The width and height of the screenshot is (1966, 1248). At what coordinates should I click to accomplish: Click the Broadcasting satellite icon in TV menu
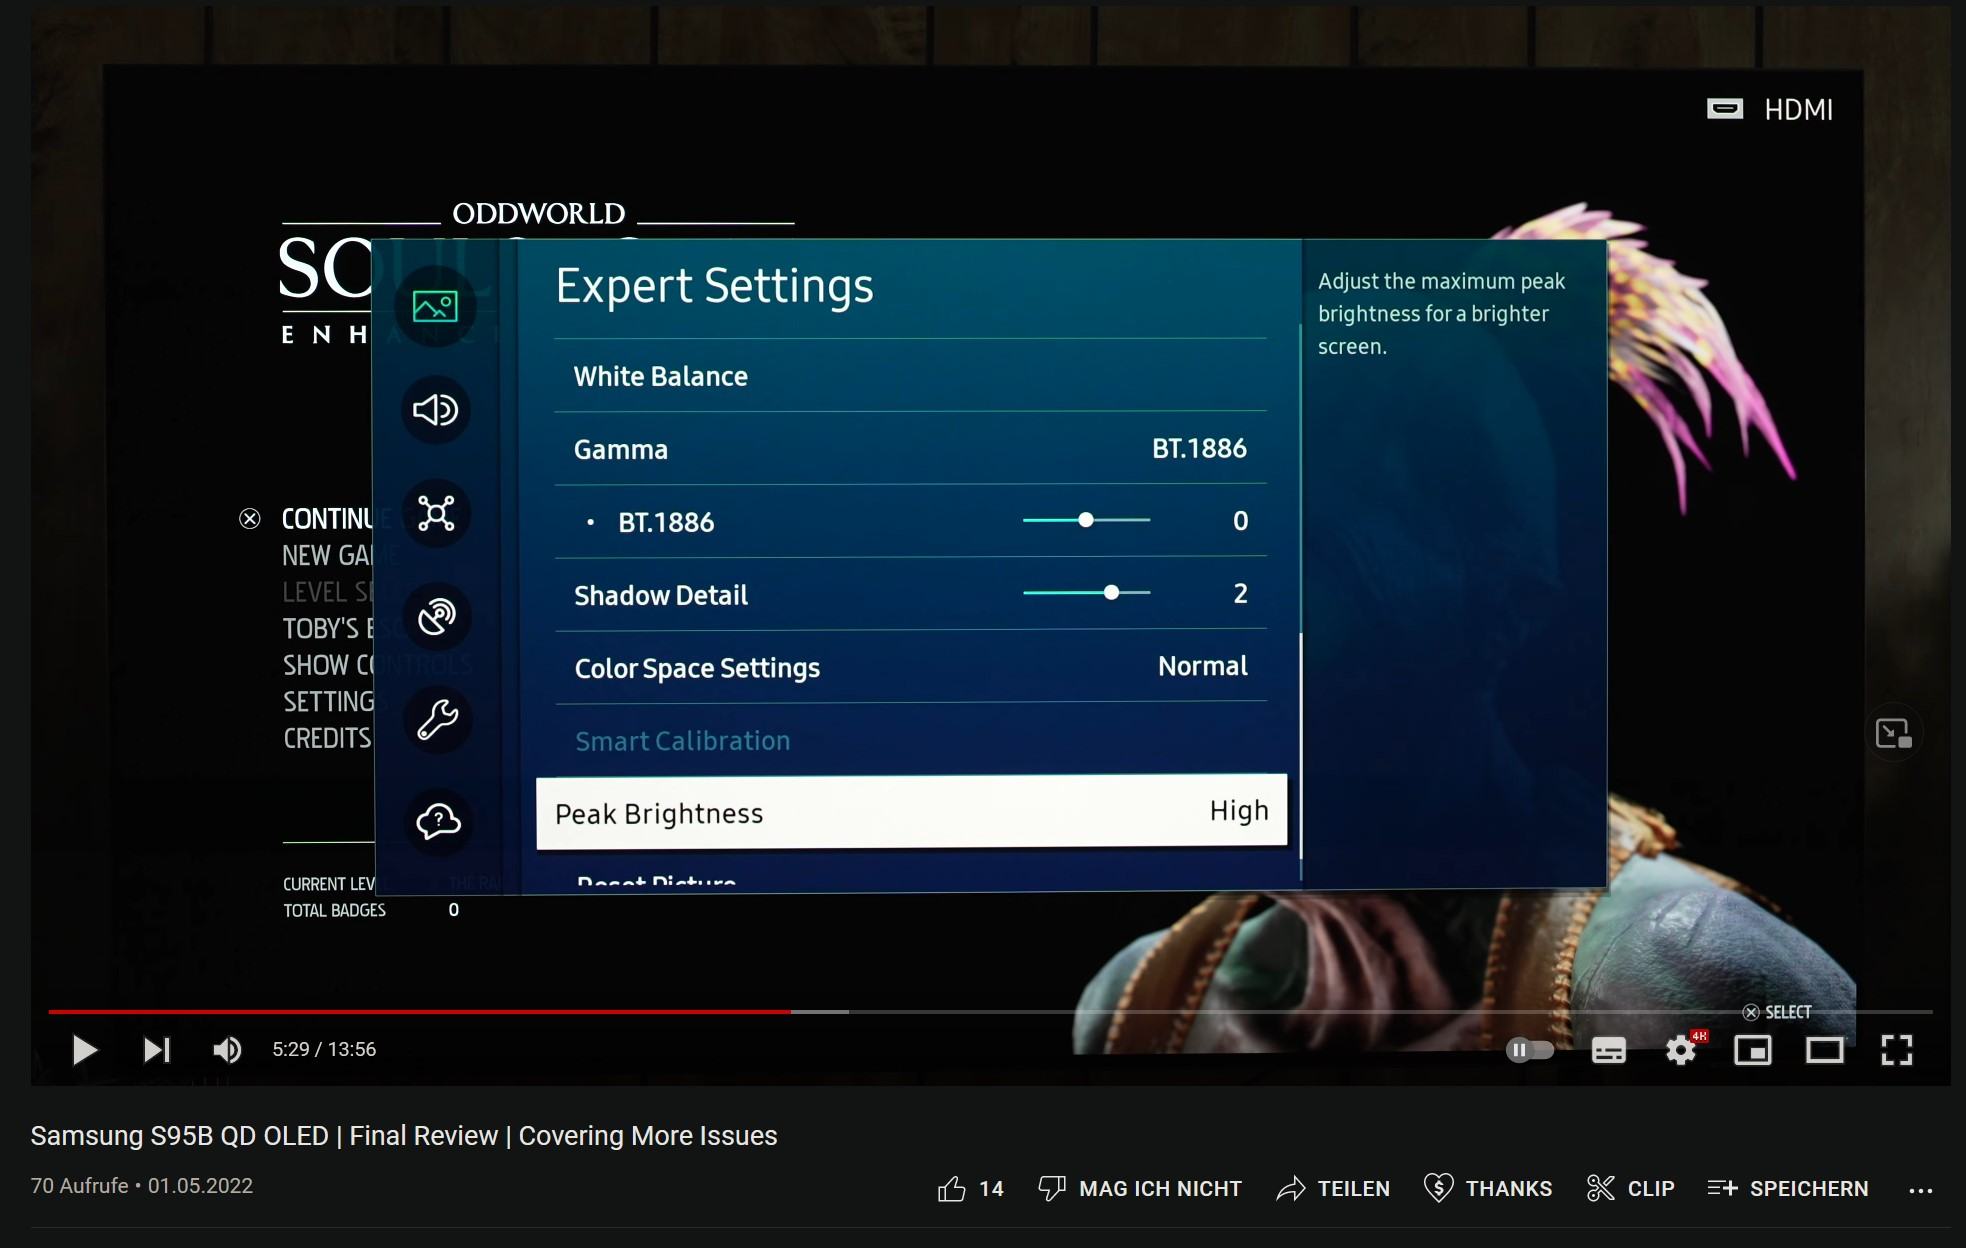tap(437, 616)
